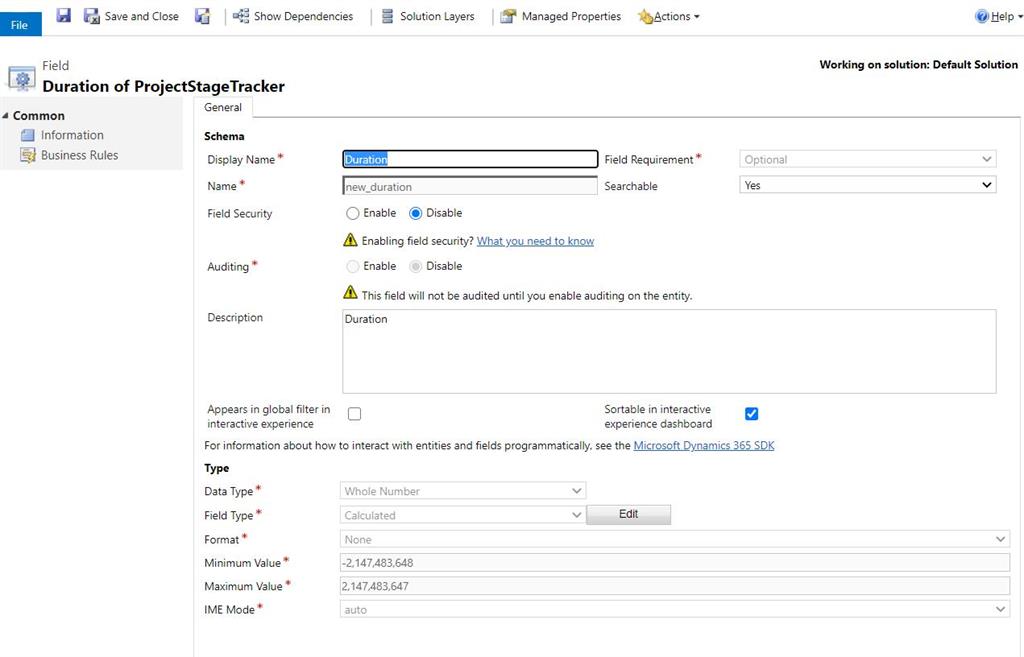Open the Show Dependencies tool
Viewport: 1024px width, 657px height.
(293, 16)
